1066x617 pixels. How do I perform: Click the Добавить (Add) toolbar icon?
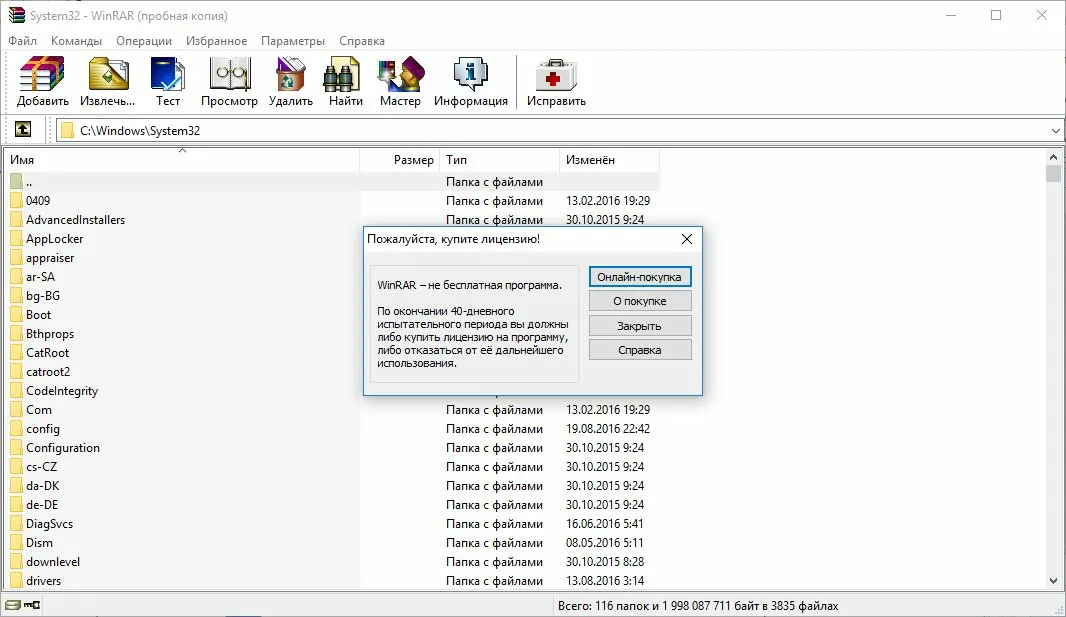click(x=42, y=82)
